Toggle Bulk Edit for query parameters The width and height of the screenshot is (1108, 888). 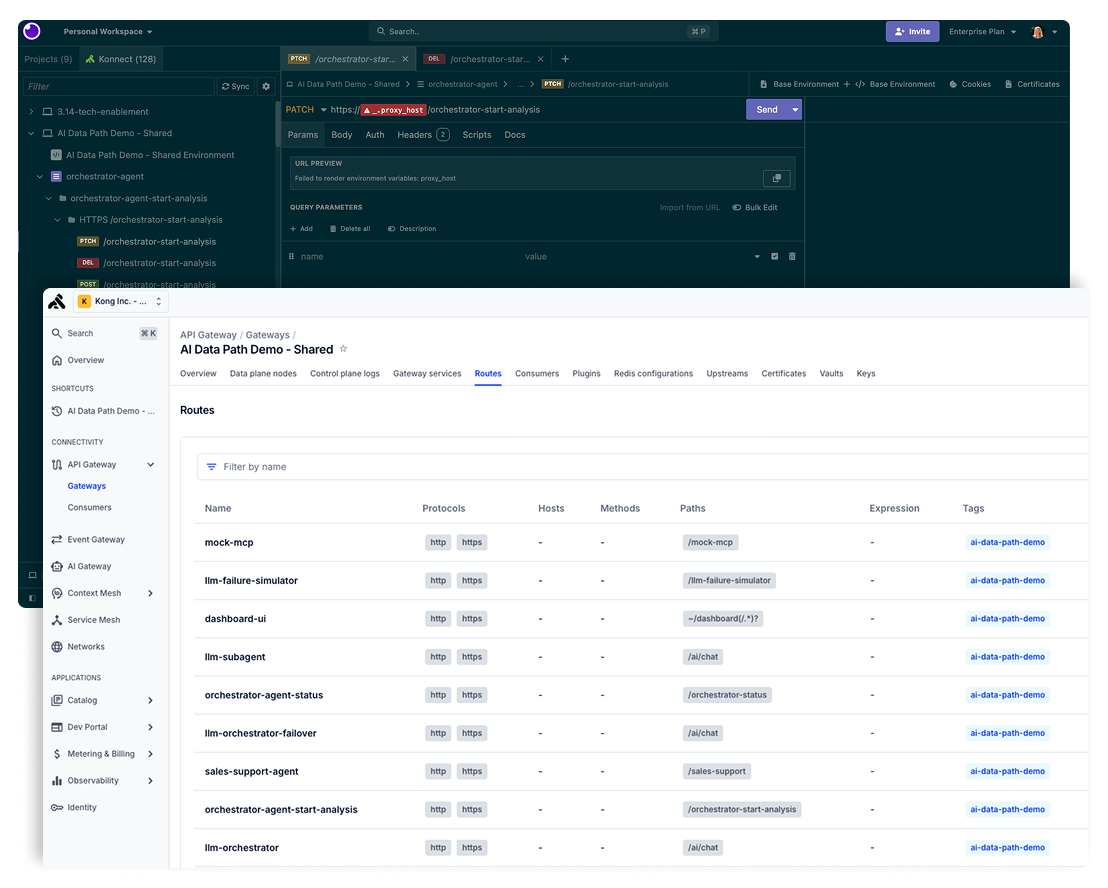pos(755,208)
